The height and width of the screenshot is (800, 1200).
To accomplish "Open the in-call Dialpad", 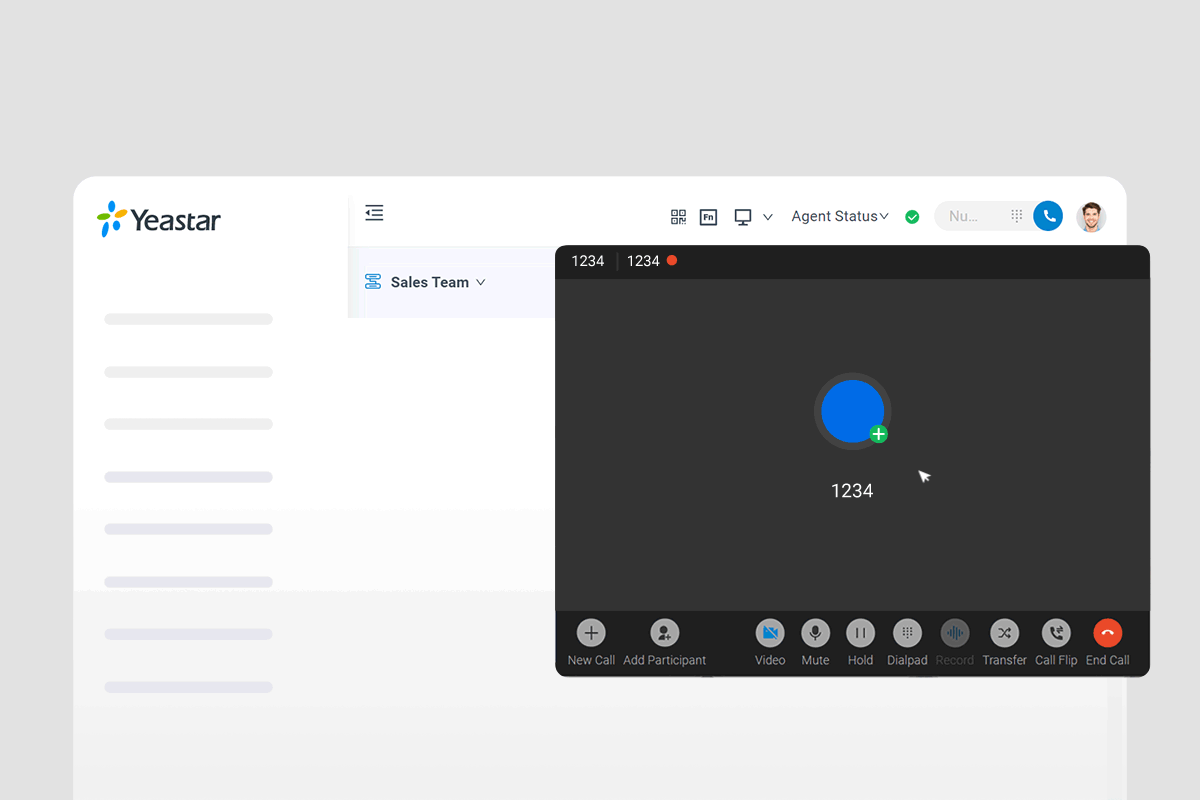I will coord(907,642).
